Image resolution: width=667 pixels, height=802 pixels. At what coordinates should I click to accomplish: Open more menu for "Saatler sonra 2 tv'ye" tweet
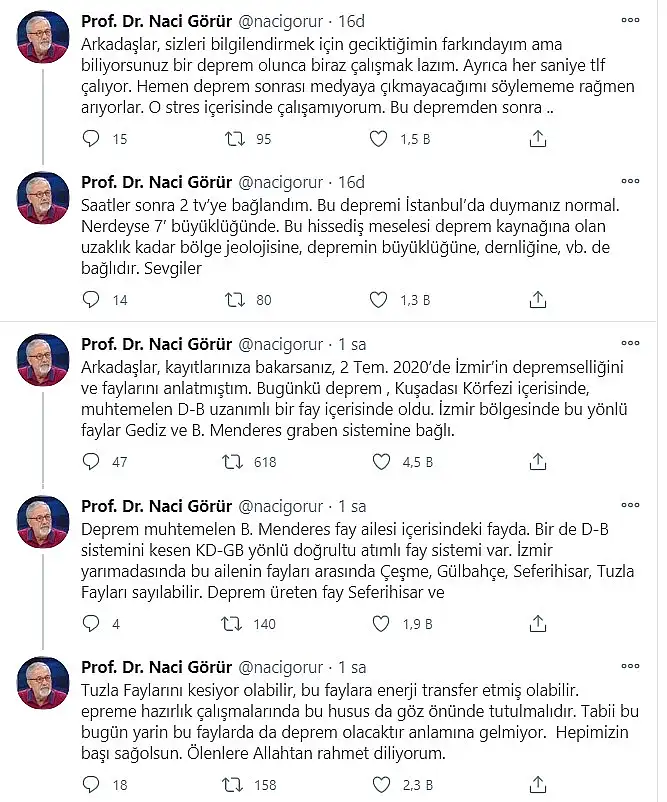(630, 181)
